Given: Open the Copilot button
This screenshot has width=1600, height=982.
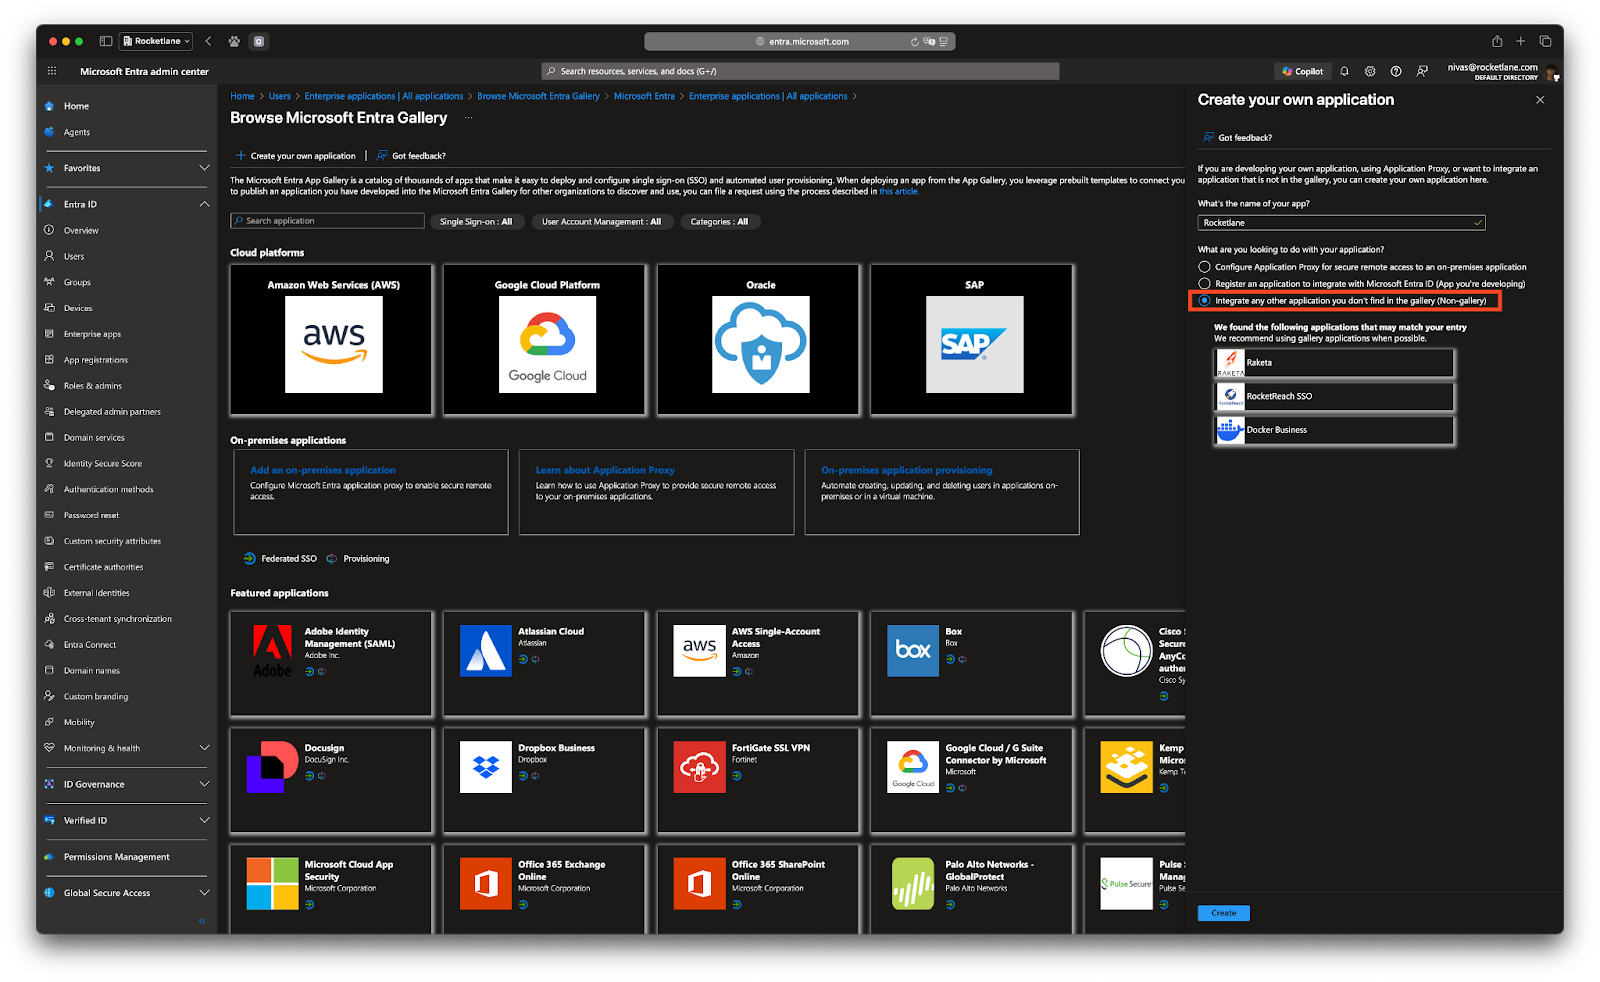Looking at the screenshot, I should [1302, 71].
